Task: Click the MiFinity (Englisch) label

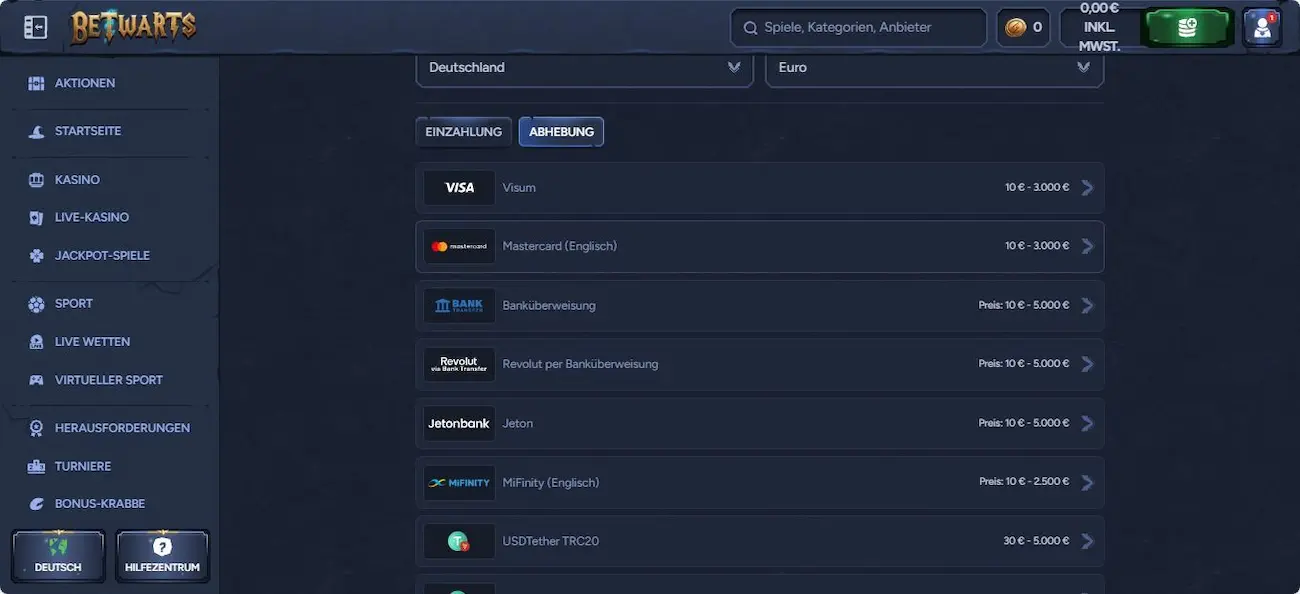Action: (551, 482)
